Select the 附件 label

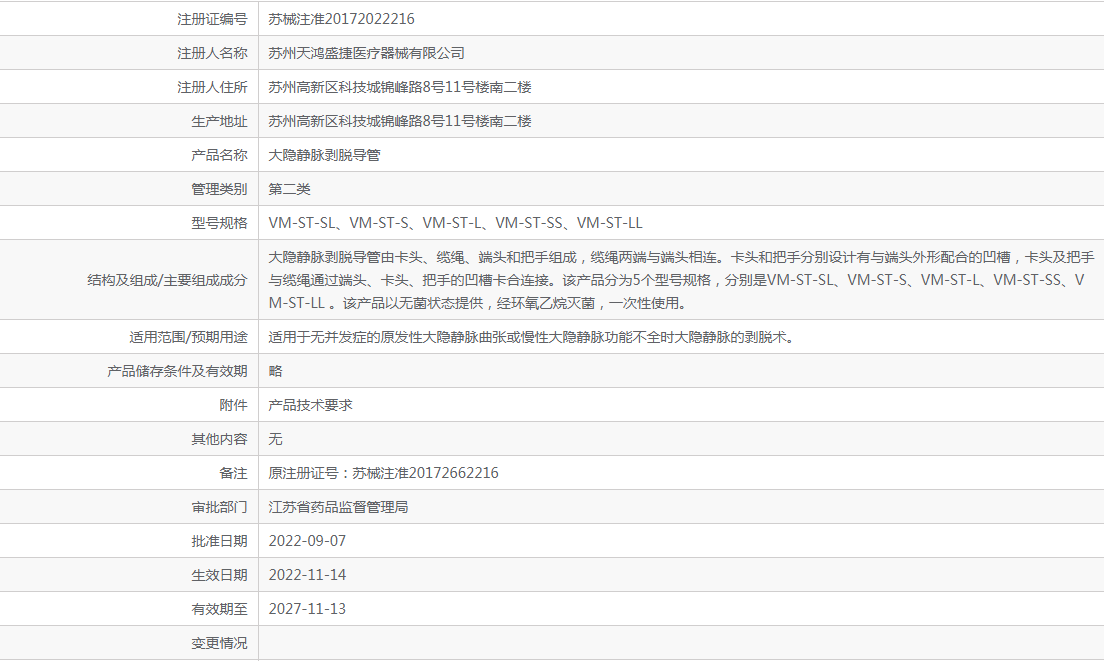point(233,405)
